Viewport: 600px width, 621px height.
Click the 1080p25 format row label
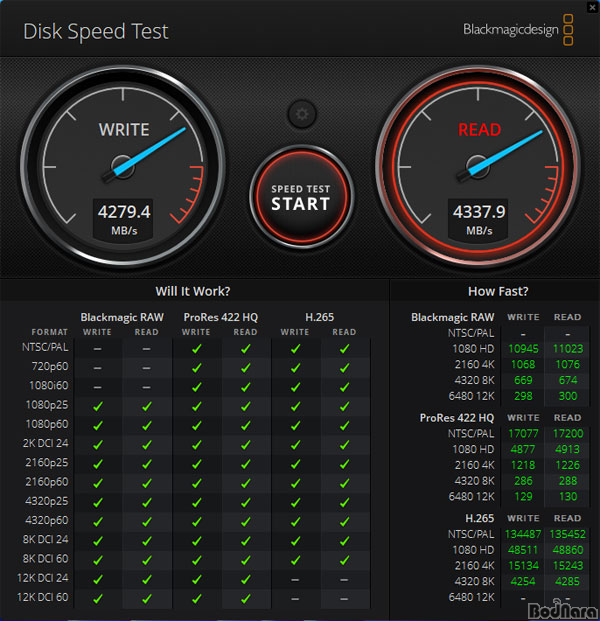coord(47,405)
